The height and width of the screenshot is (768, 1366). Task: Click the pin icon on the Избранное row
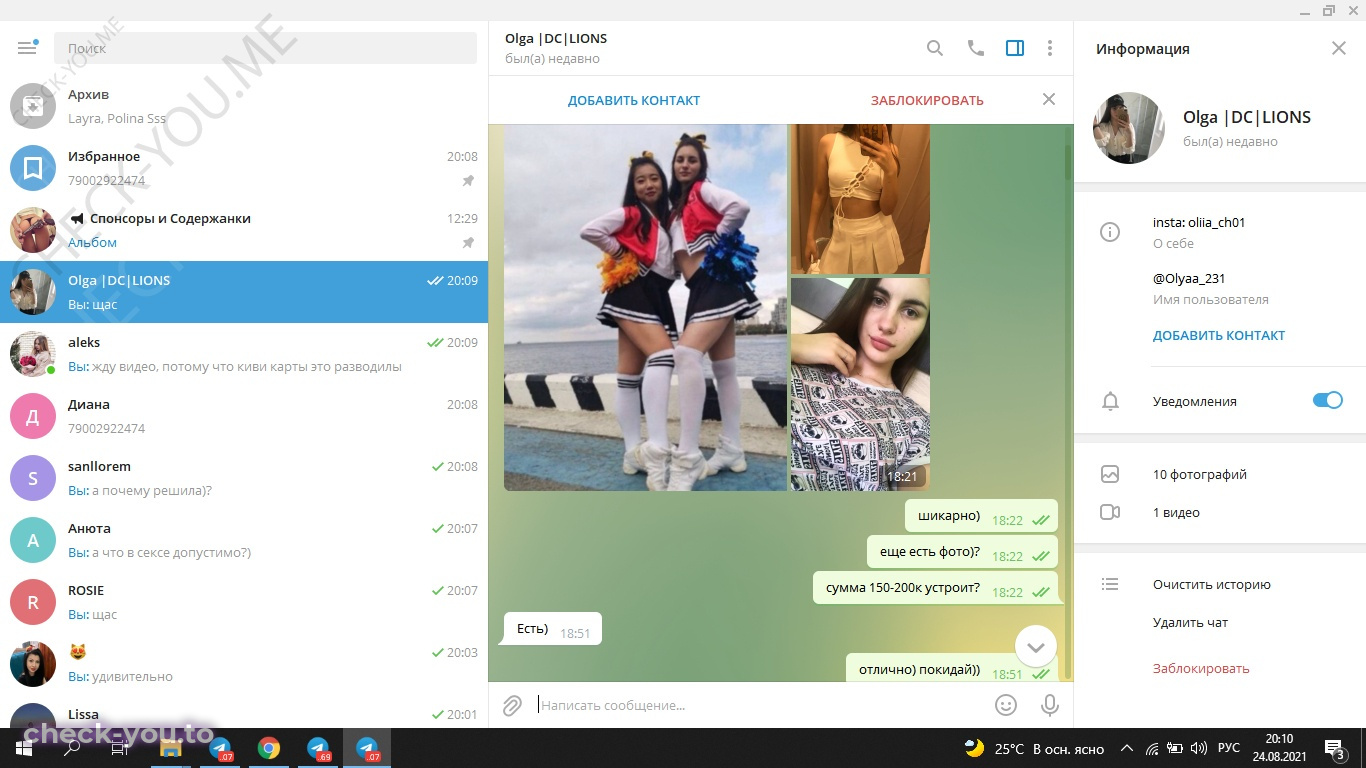pos(468,181)
